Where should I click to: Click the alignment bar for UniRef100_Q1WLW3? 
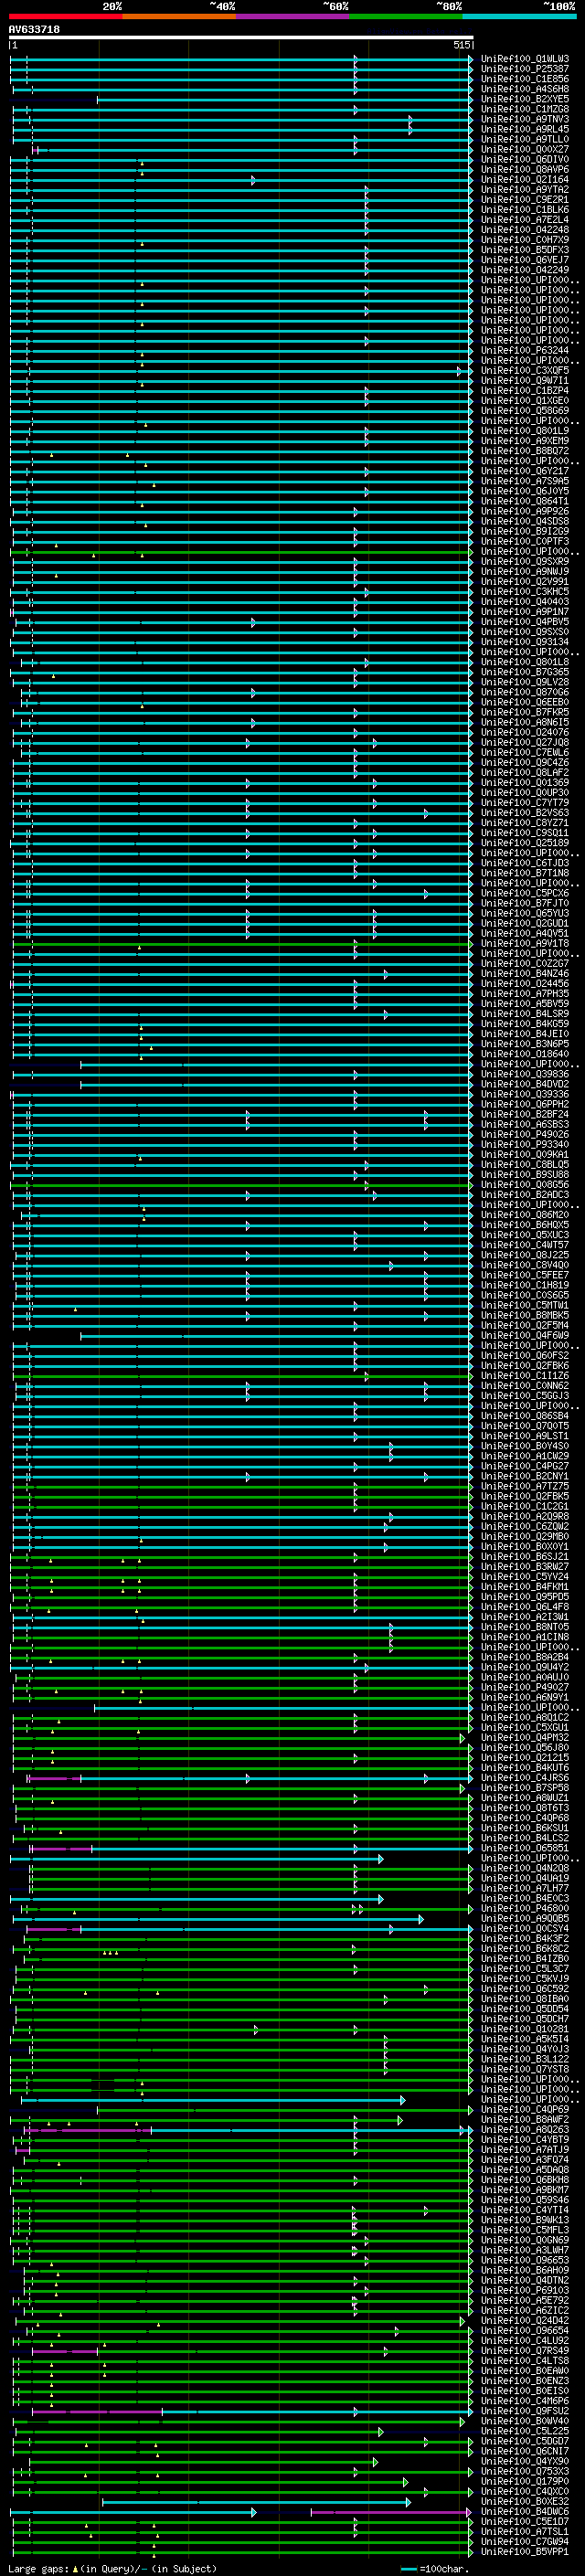coord(241,59)
